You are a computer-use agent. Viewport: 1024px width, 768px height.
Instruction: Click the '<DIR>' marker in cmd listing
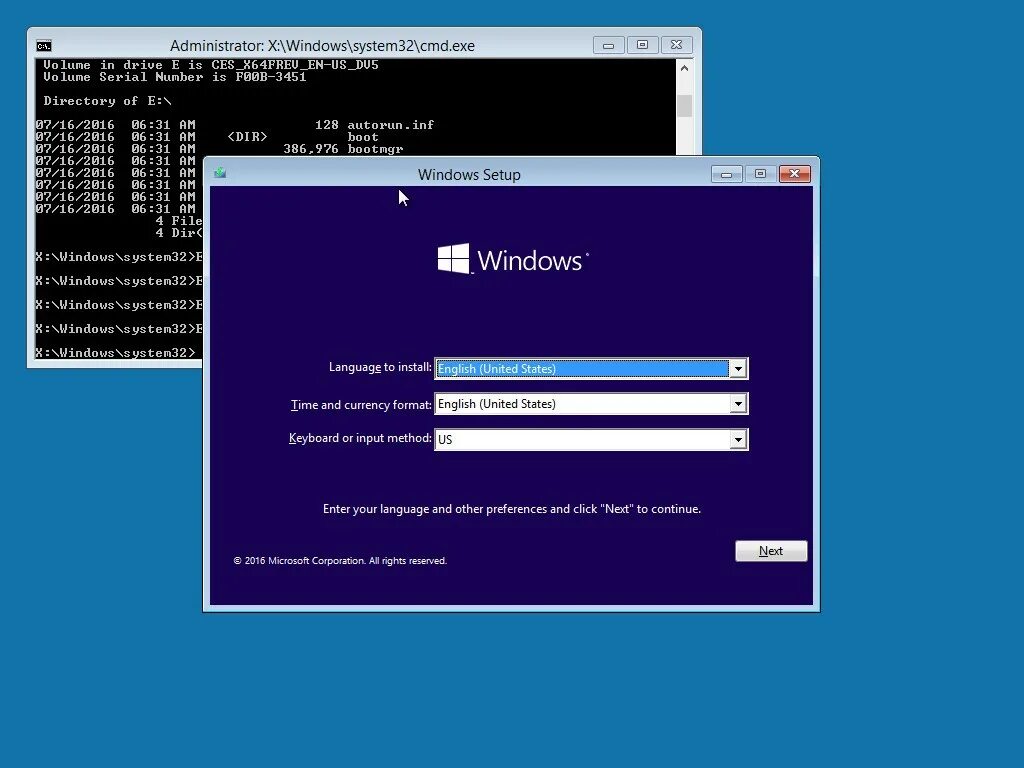(x=247, y=137)
